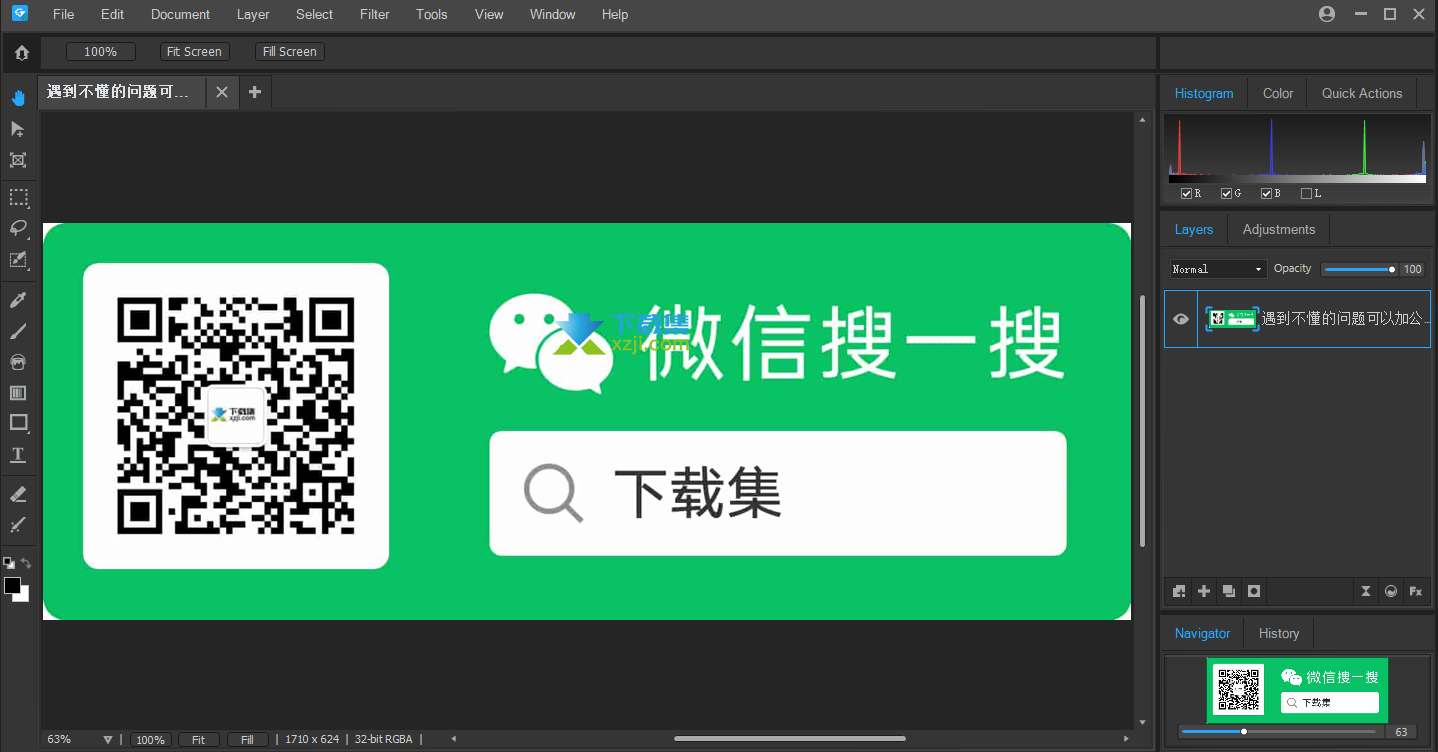Open the layer Fx effects
Image resolution: width=1438 pixels, height=752 pixels.
point(1416,591)
